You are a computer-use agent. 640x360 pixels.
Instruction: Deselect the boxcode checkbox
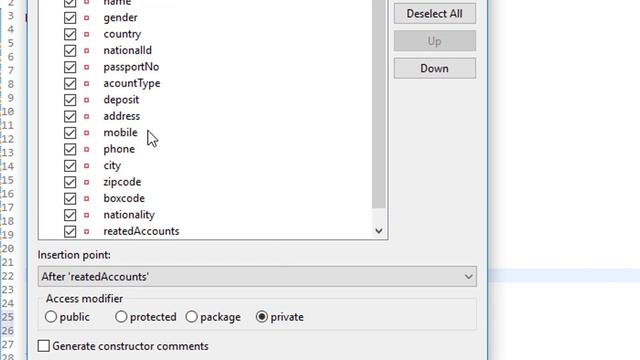pos(70,198)
